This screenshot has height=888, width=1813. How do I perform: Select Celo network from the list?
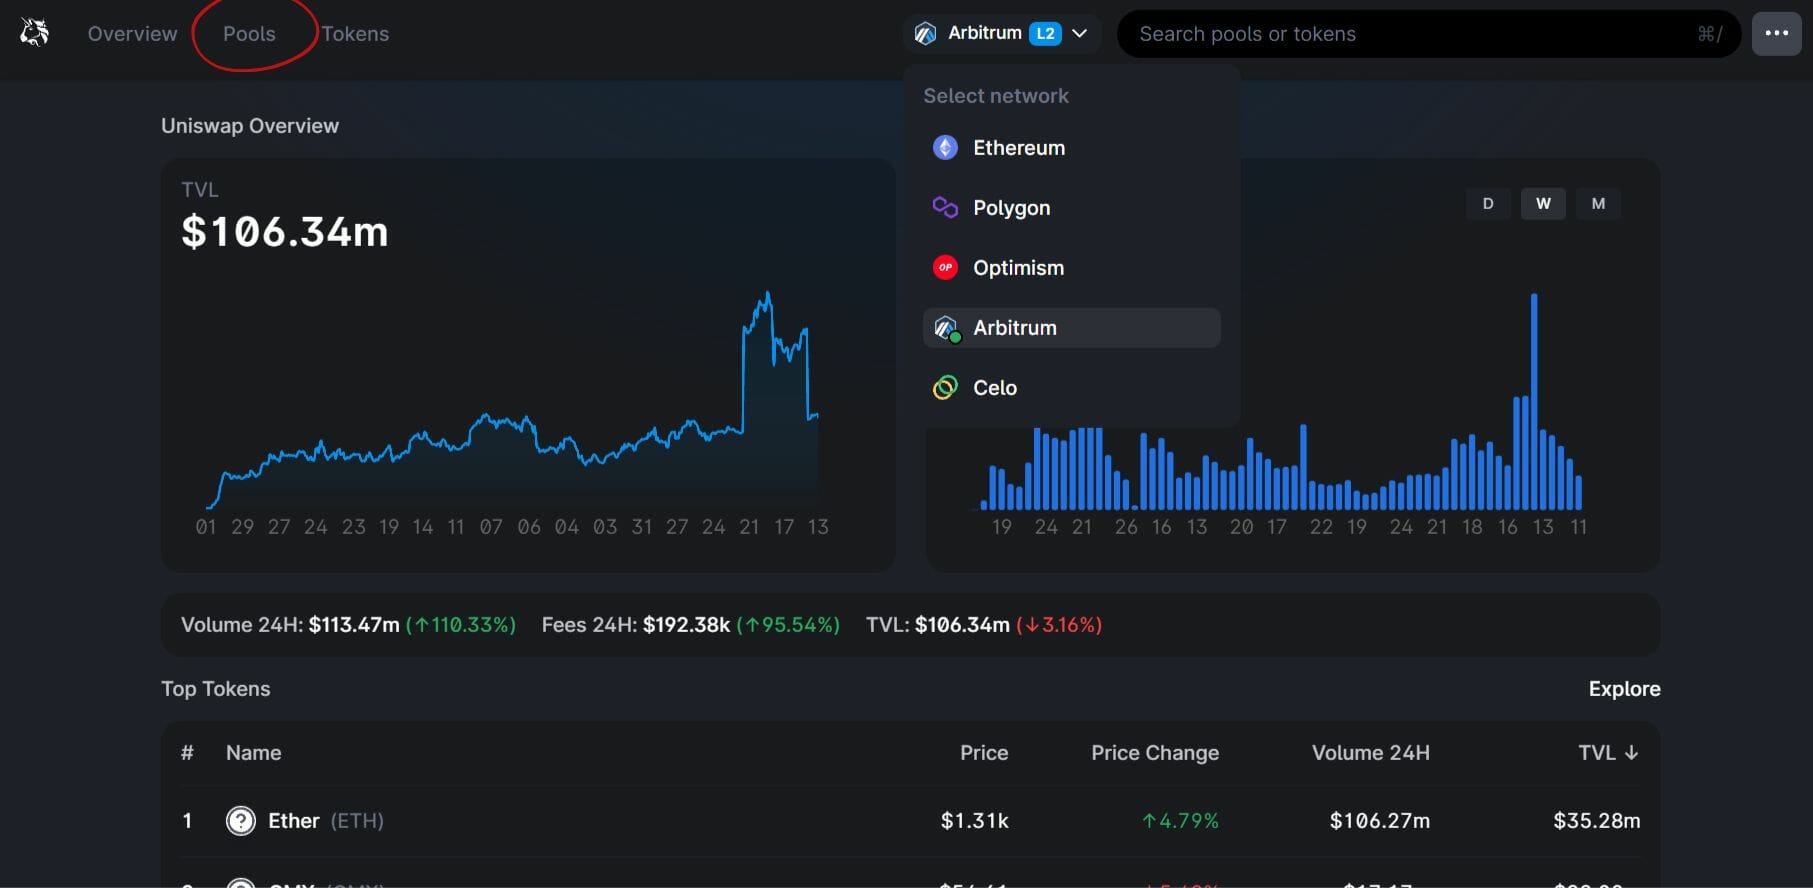(1071, 388)
